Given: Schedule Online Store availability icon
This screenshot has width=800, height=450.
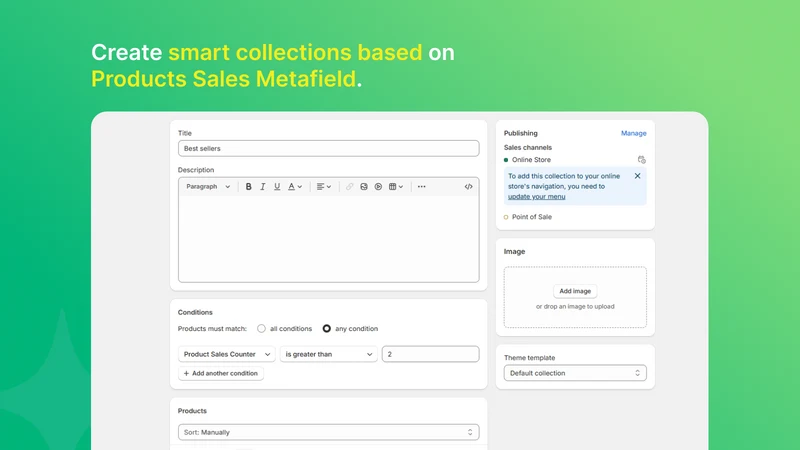Looking at the screenshot, I should [x=641, y=160].
